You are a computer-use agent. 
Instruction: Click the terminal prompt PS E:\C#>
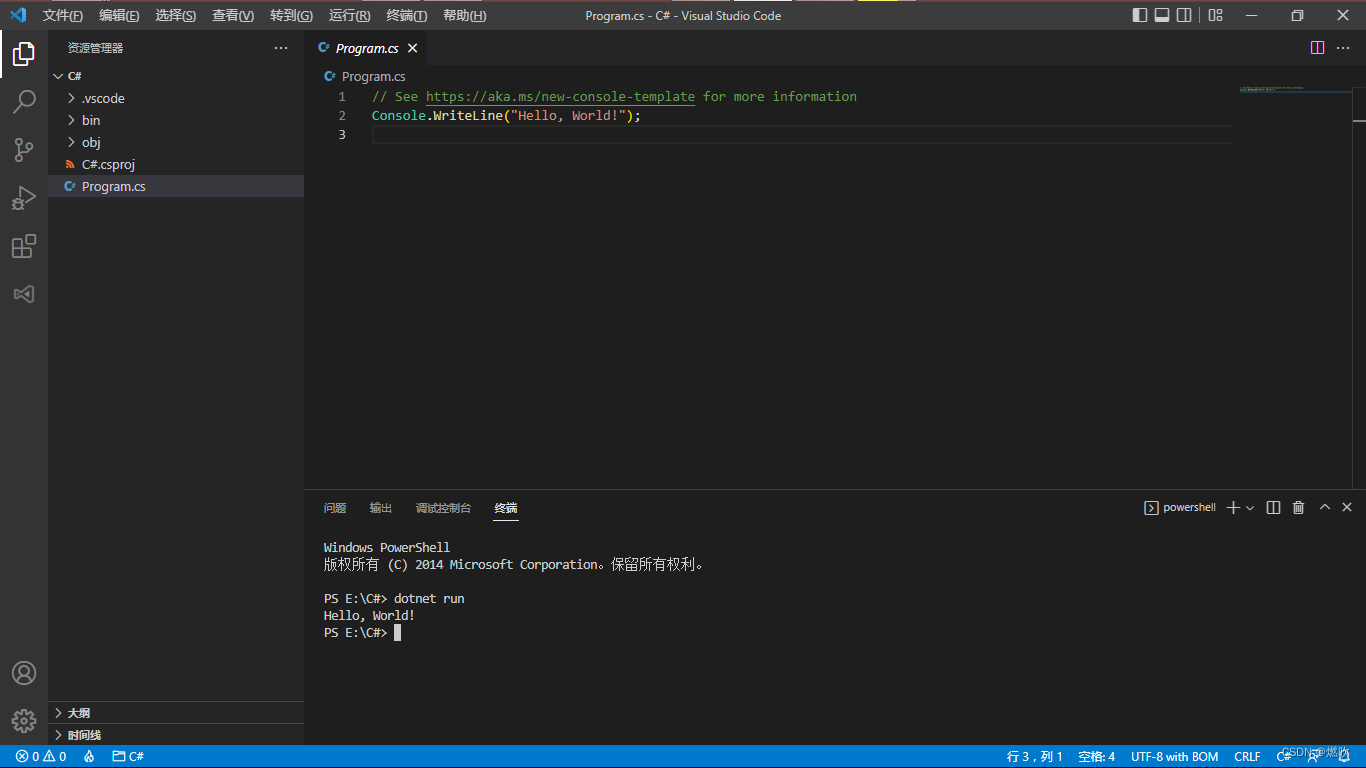[355, 633]
